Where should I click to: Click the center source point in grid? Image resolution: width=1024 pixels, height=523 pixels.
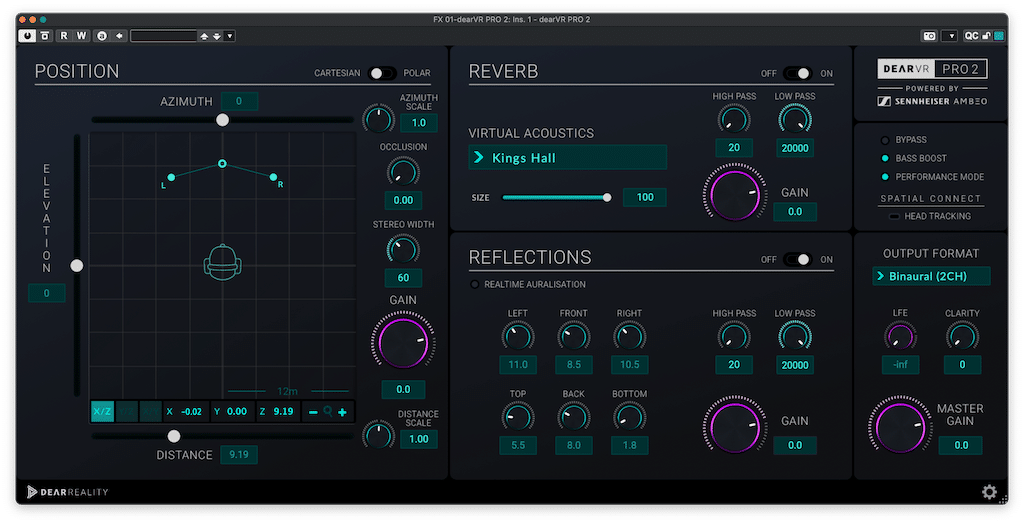click(222, 163)
